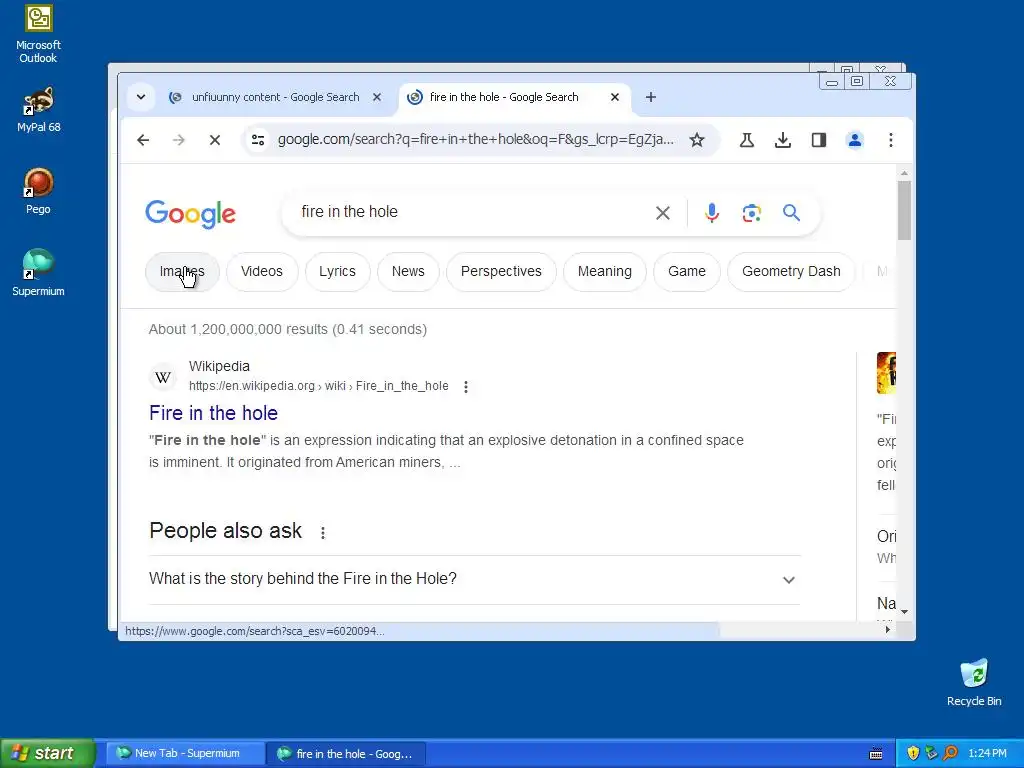The image size is (1024, 768).
Task: Open the Recycle Bin icon
Action: pyautogui.click(x=974, y=682)
